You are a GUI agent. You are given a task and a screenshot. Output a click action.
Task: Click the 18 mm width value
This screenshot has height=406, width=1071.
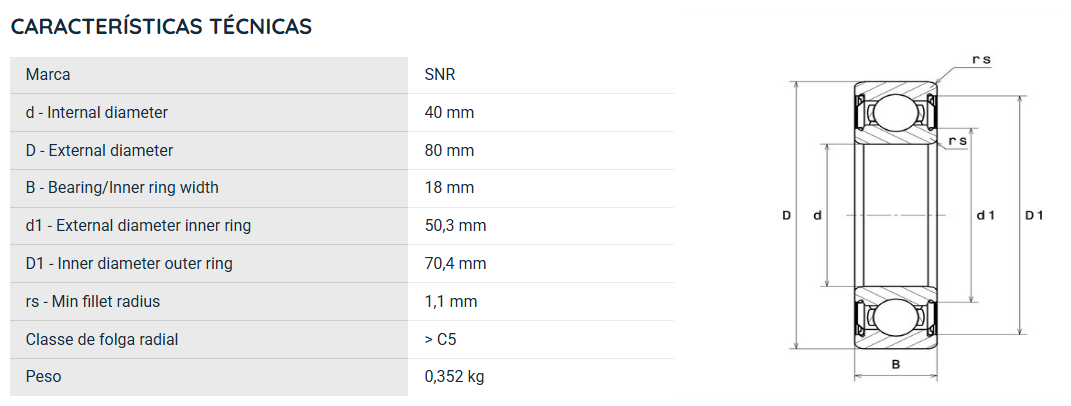(449, 188)
